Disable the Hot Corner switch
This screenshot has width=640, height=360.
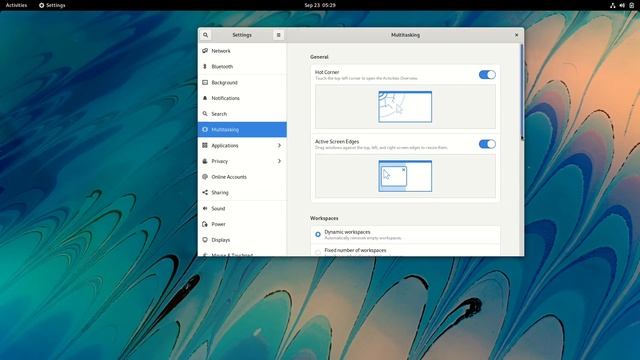pyautogui.click(x=487, y=75)
